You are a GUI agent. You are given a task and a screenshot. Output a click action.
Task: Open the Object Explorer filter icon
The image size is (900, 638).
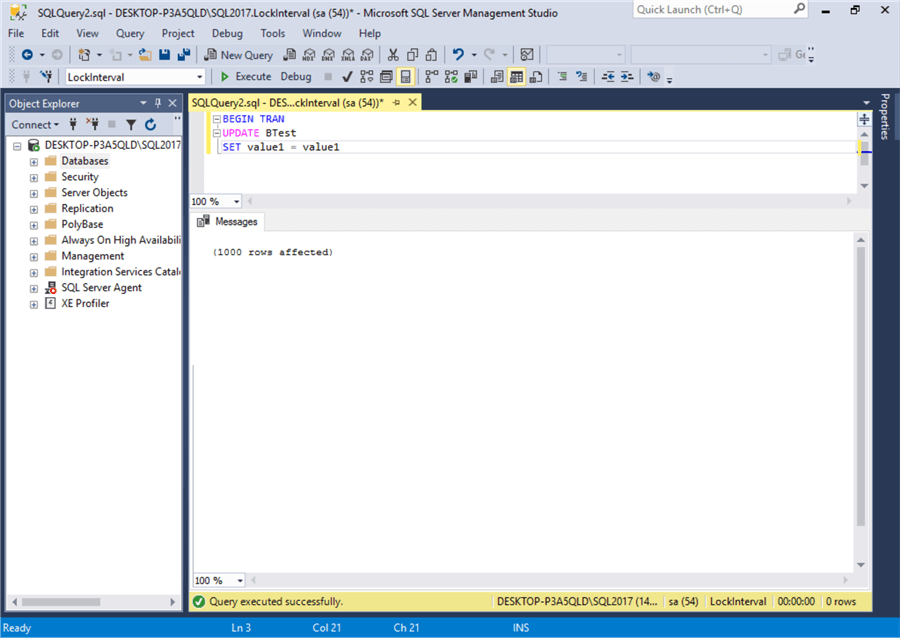[131, 124]
